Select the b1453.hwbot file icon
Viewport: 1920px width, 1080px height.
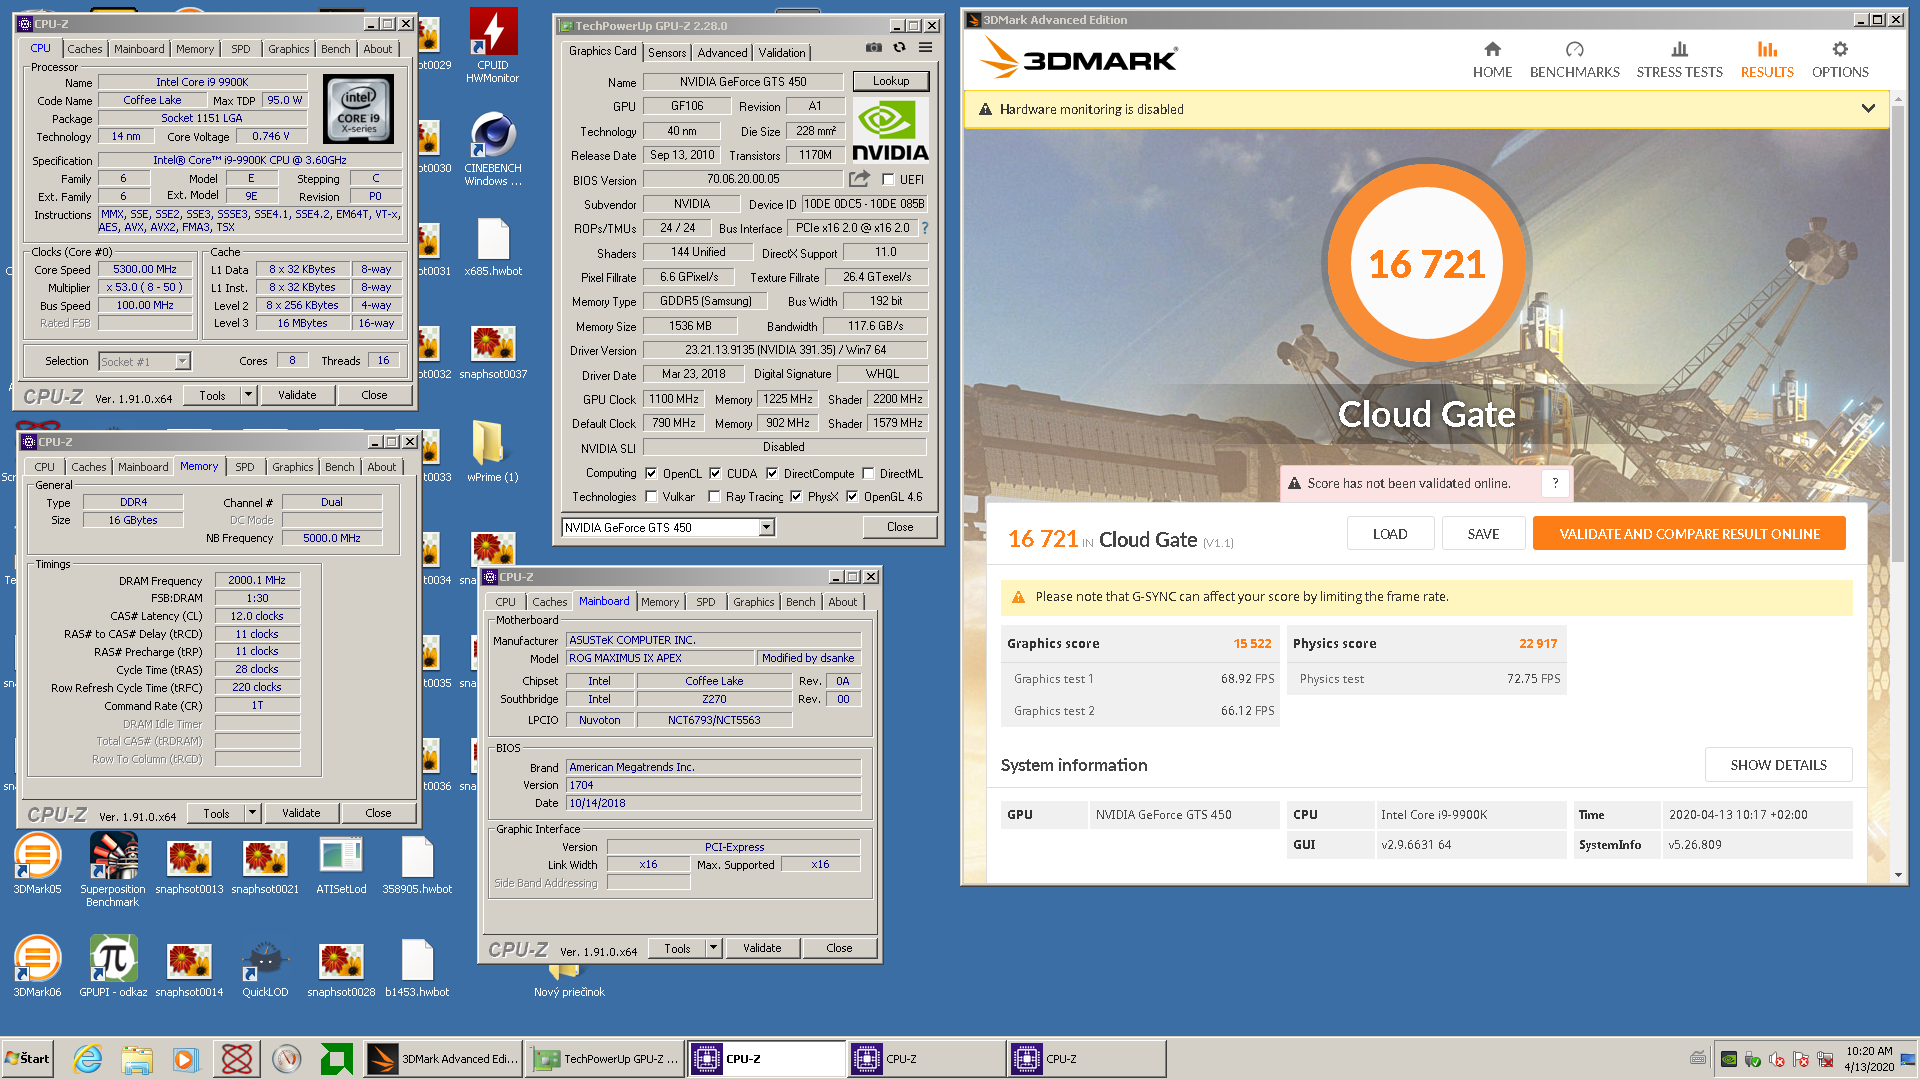417,966
